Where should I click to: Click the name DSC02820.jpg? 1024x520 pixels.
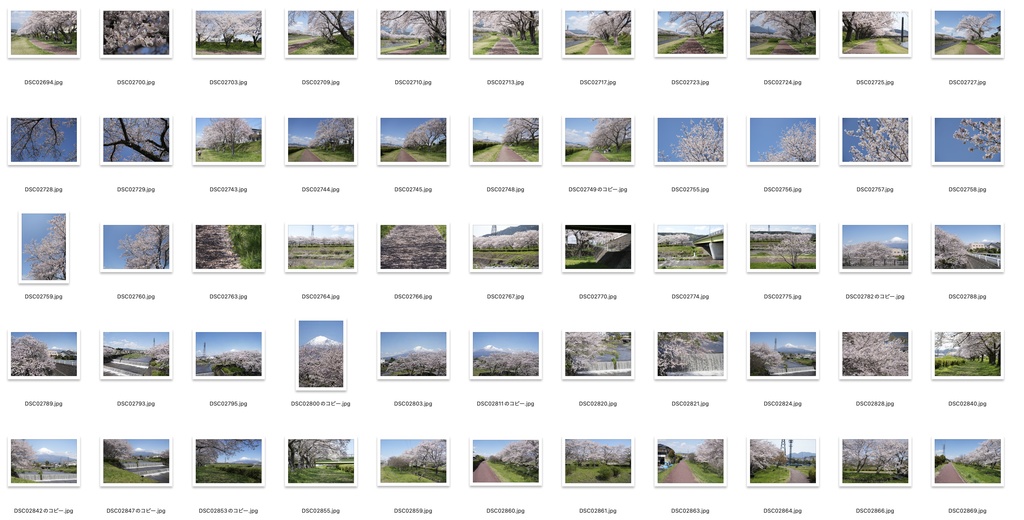point(598,404)
